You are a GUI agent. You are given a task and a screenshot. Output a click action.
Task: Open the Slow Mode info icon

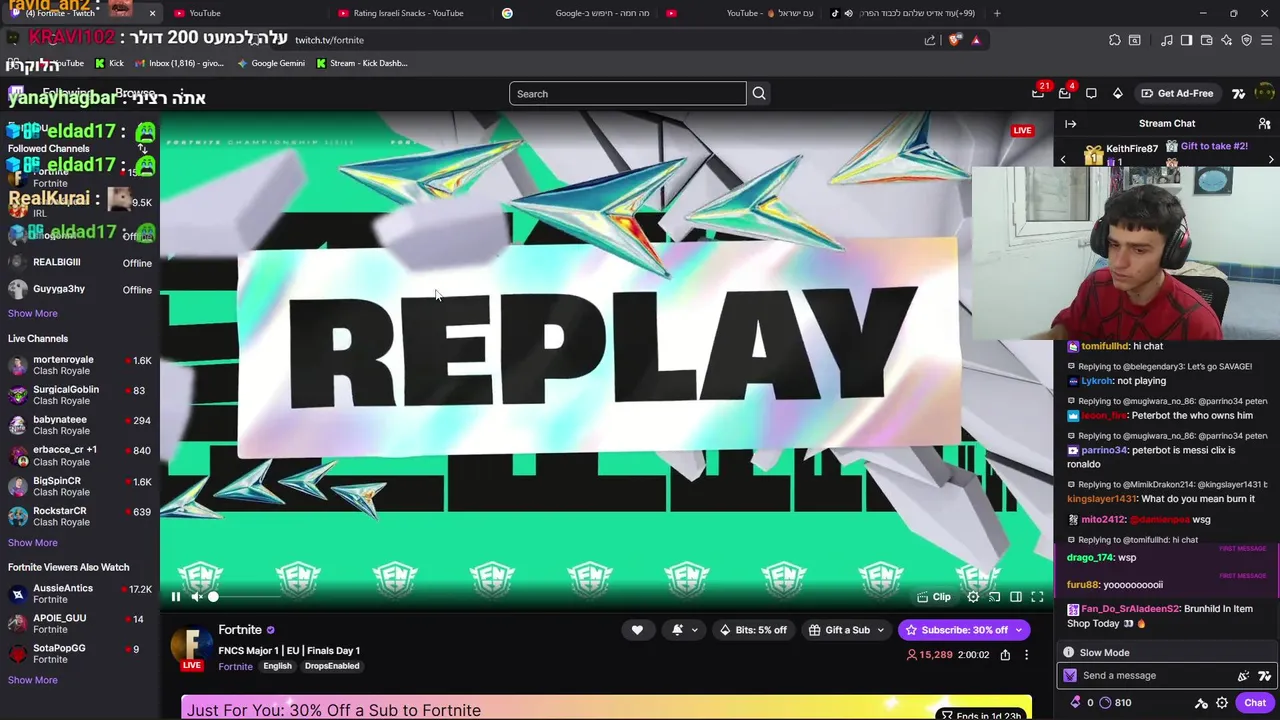point(1068,652)
